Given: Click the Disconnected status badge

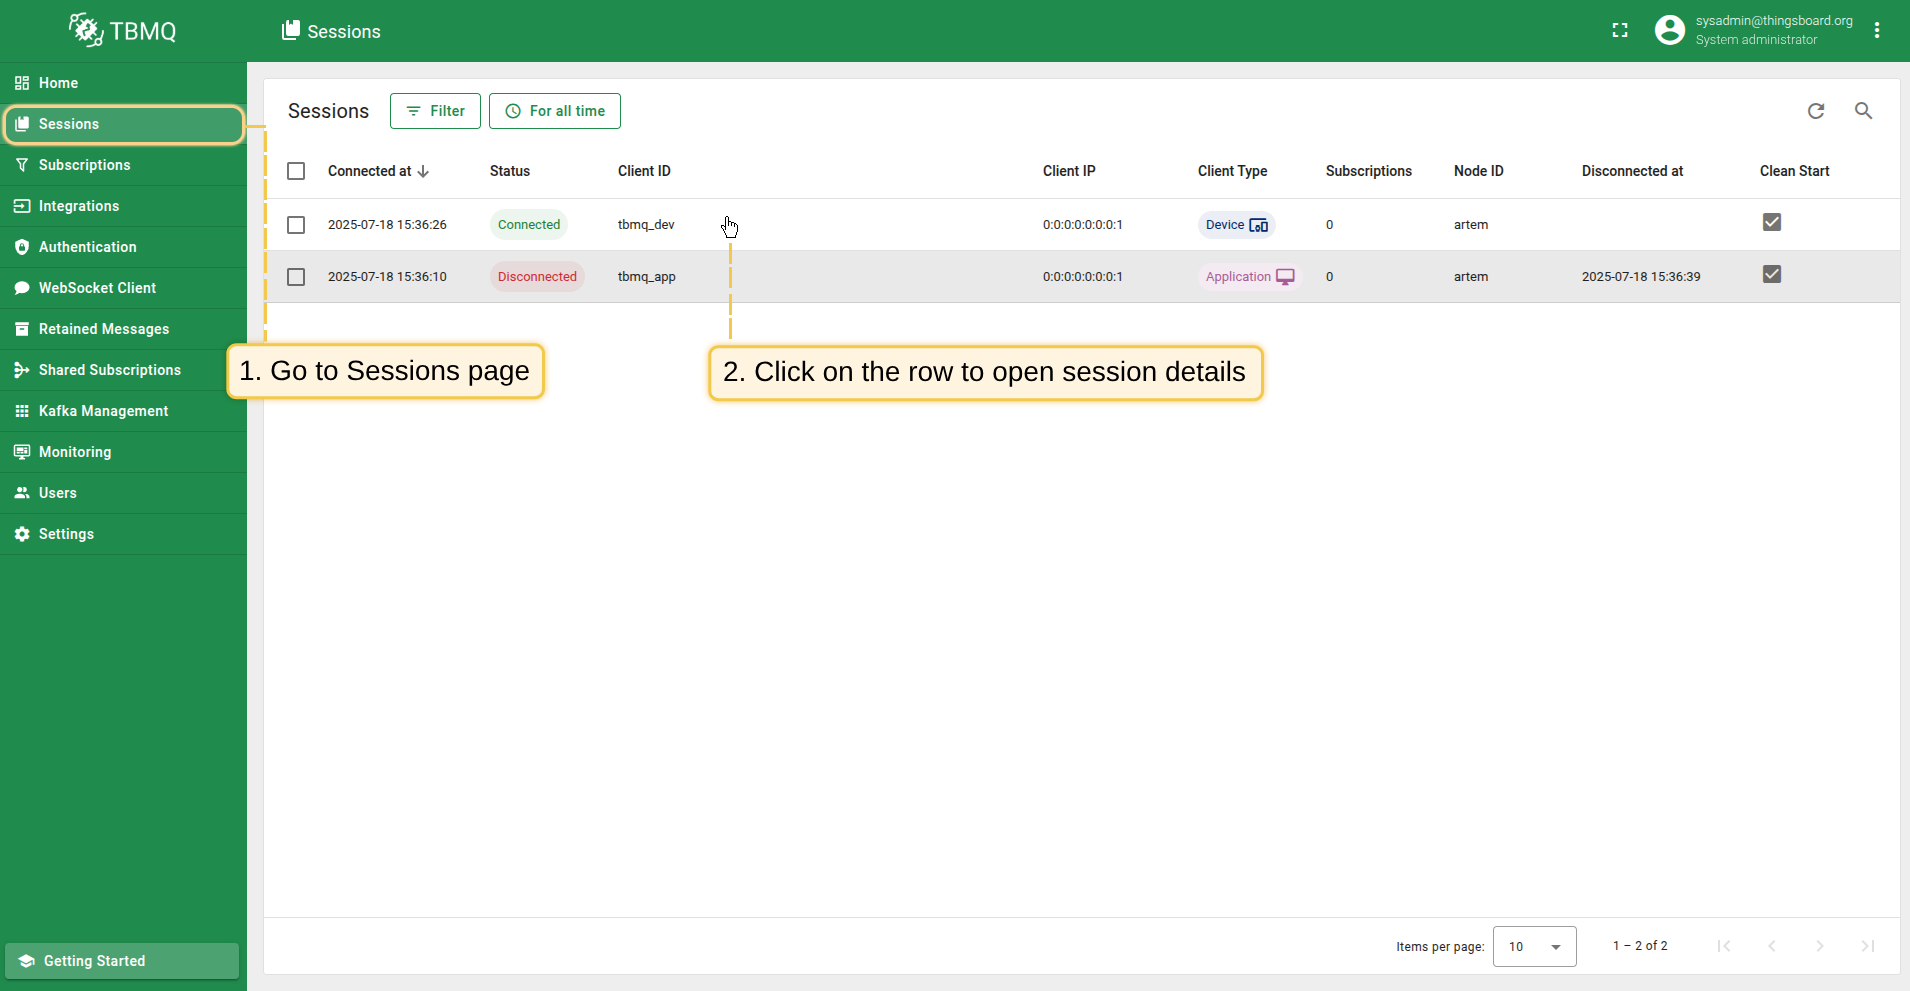Looking at the screenshot, I should tap(537, 277).
